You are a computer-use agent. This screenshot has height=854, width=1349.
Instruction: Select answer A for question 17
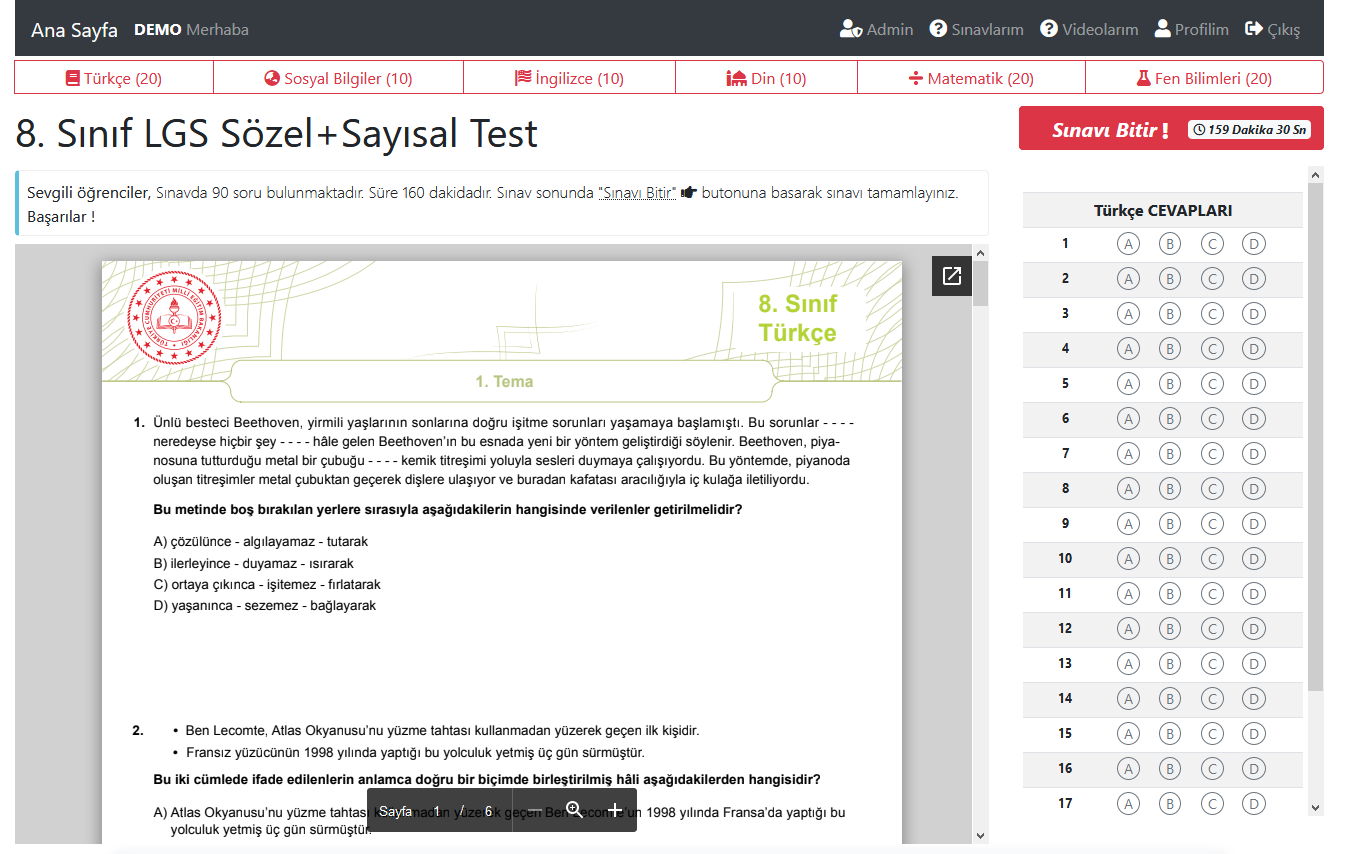(1128, 803)
